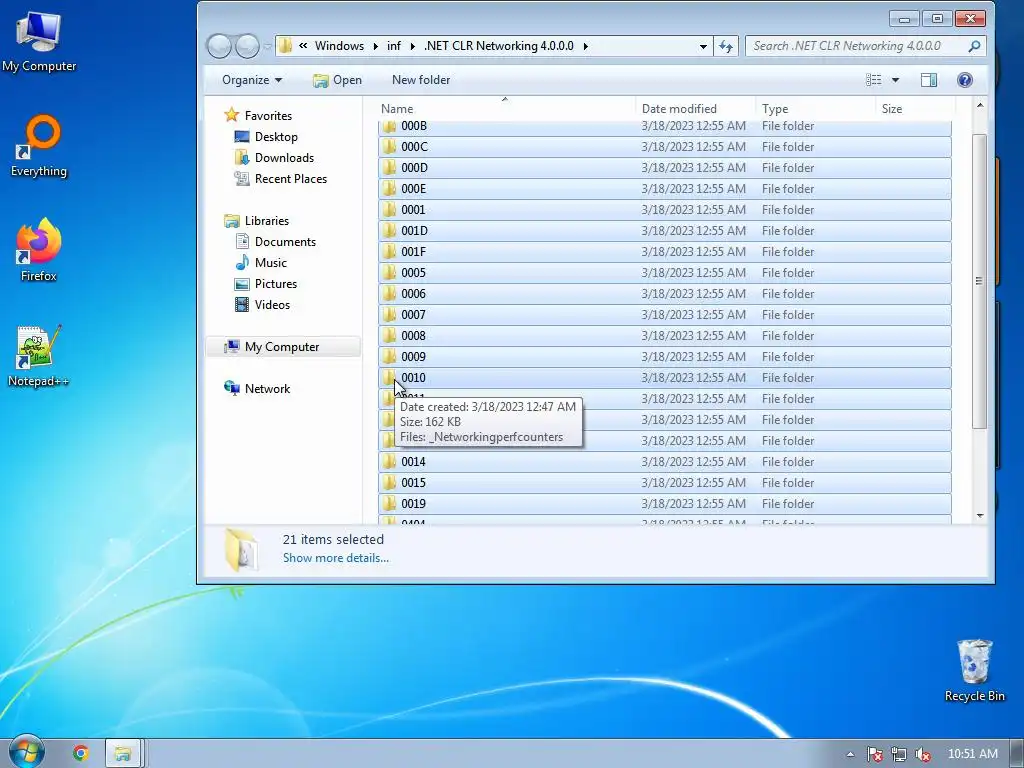This screenshot has height=768, width=1024.
Task: Click the search magnifier icon
Action: (974, 46)
